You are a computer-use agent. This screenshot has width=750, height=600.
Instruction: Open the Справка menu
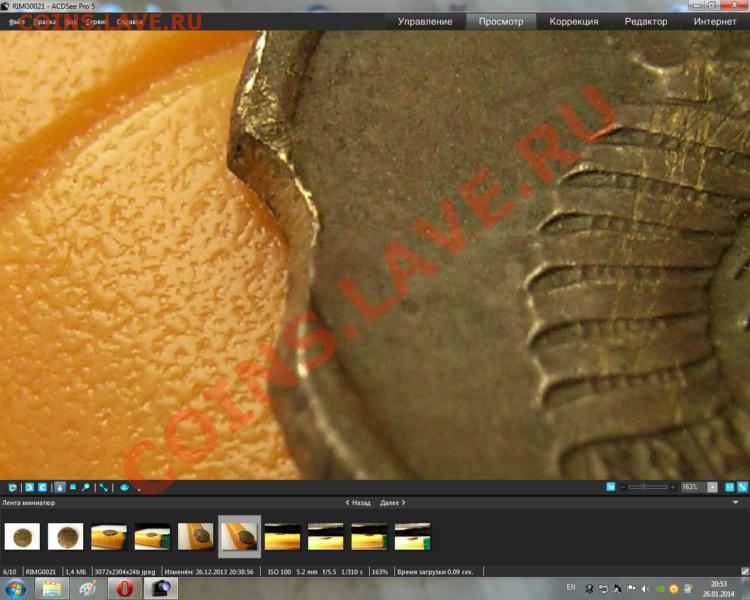pyautogui.click(x=129, y=22)
